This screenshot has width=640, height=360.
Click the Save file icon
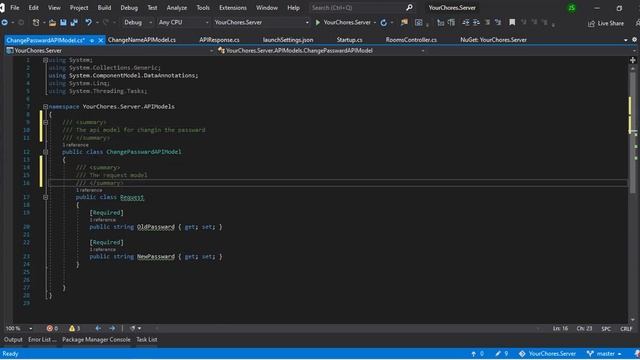(x=63, y=22)
